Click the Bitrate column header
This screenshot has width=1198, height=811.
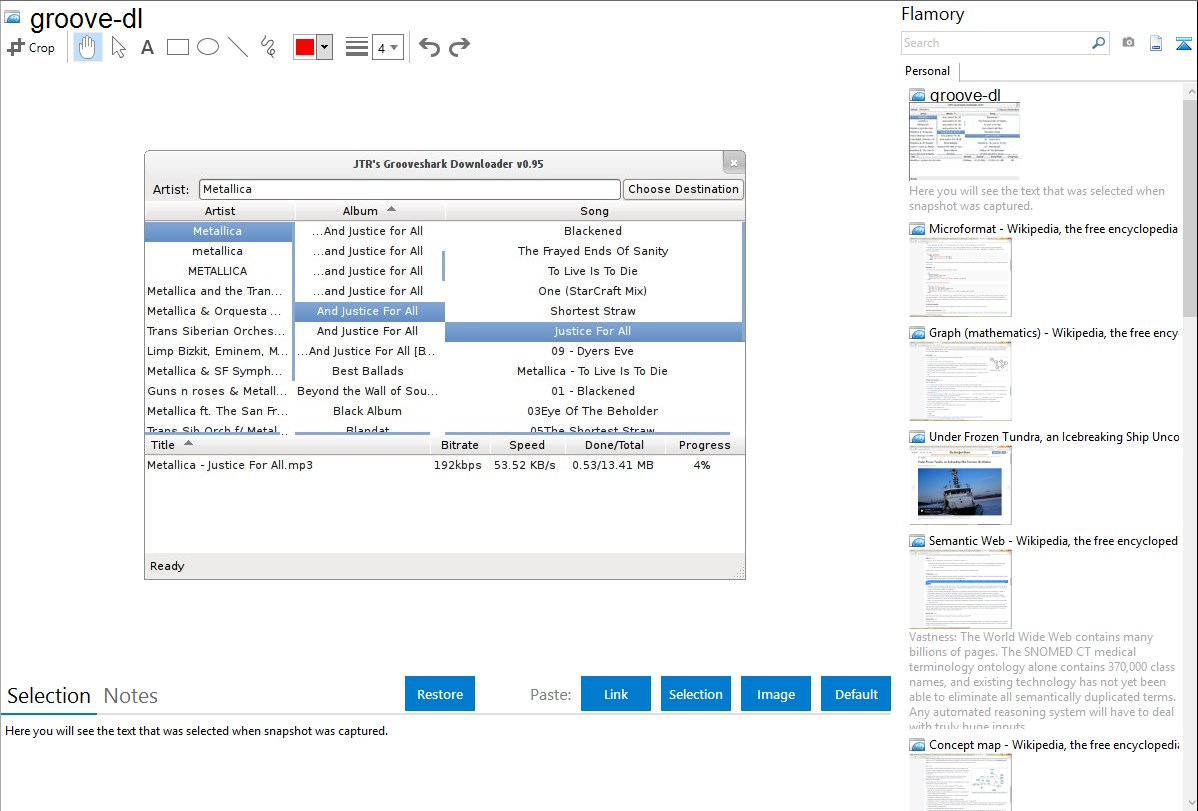[460, 445]
